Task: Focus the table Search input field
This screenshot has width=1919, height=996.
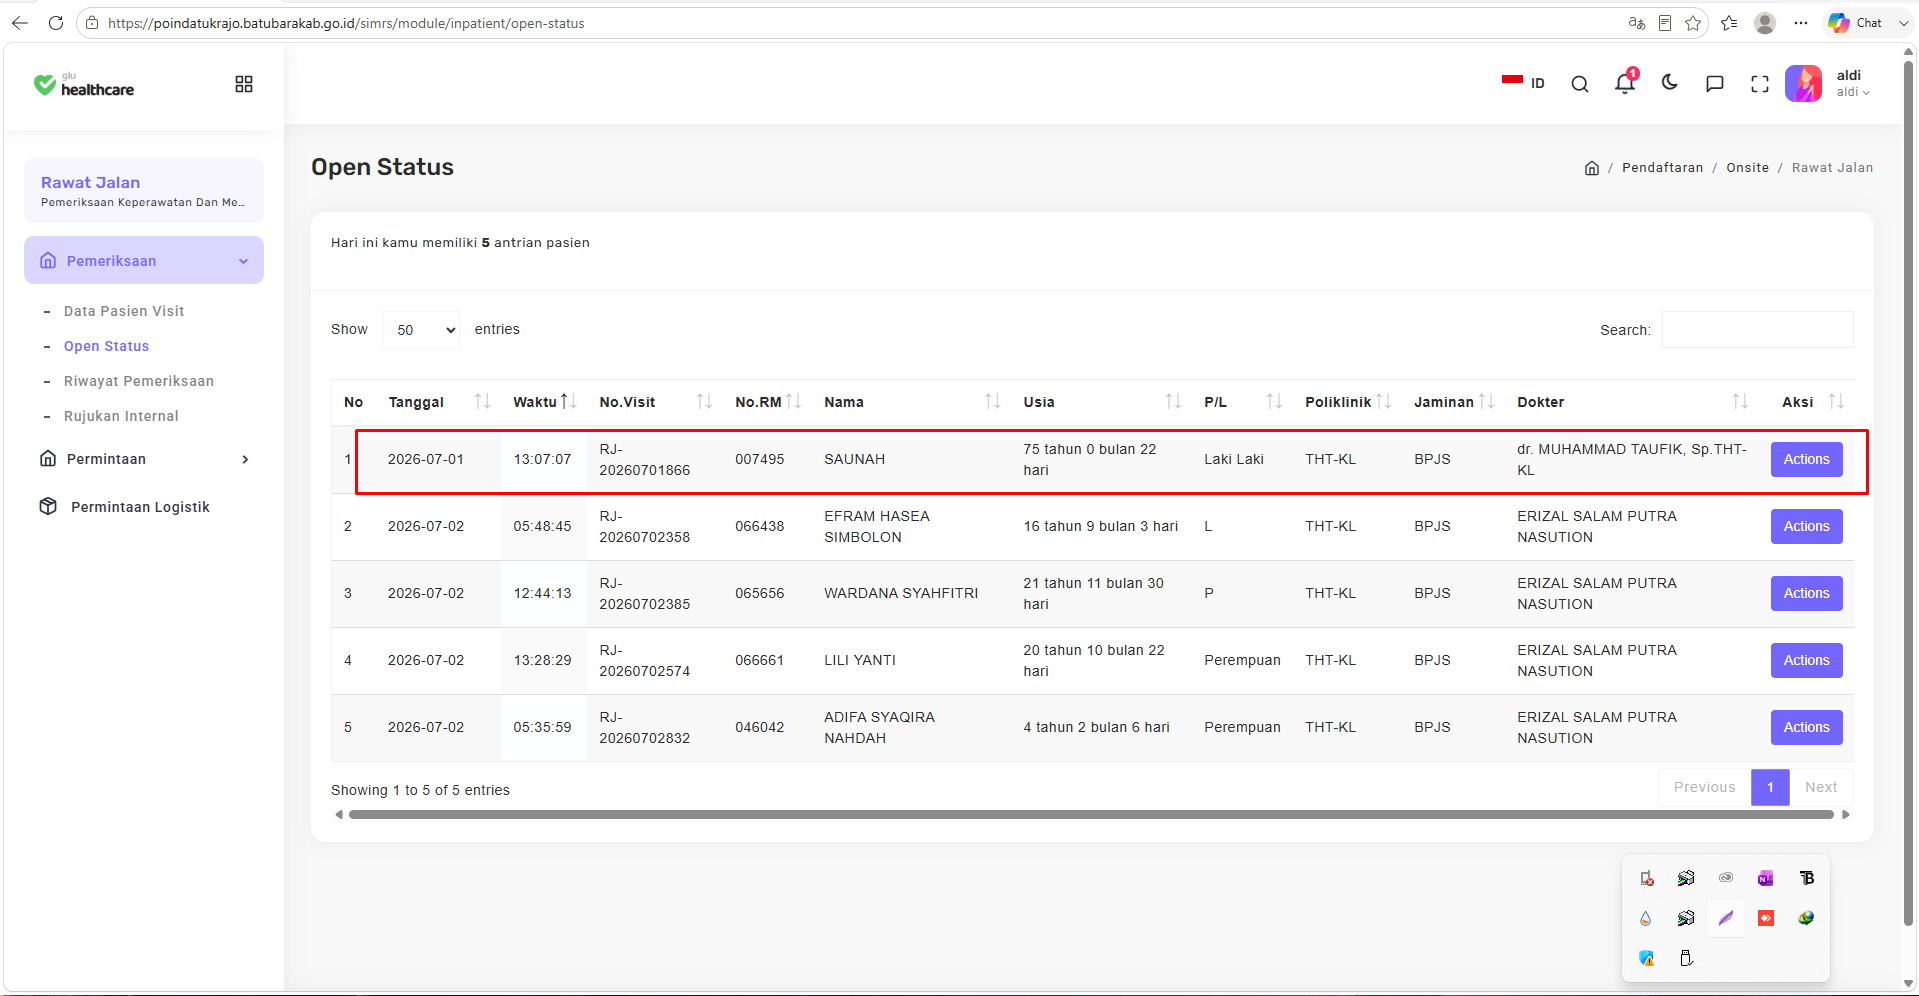Action: point(1757,330)
